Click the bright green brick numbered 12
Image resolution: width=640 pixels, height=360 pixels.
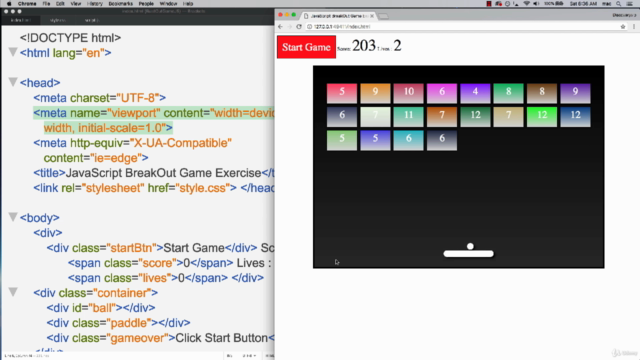[x=542, y=117]
